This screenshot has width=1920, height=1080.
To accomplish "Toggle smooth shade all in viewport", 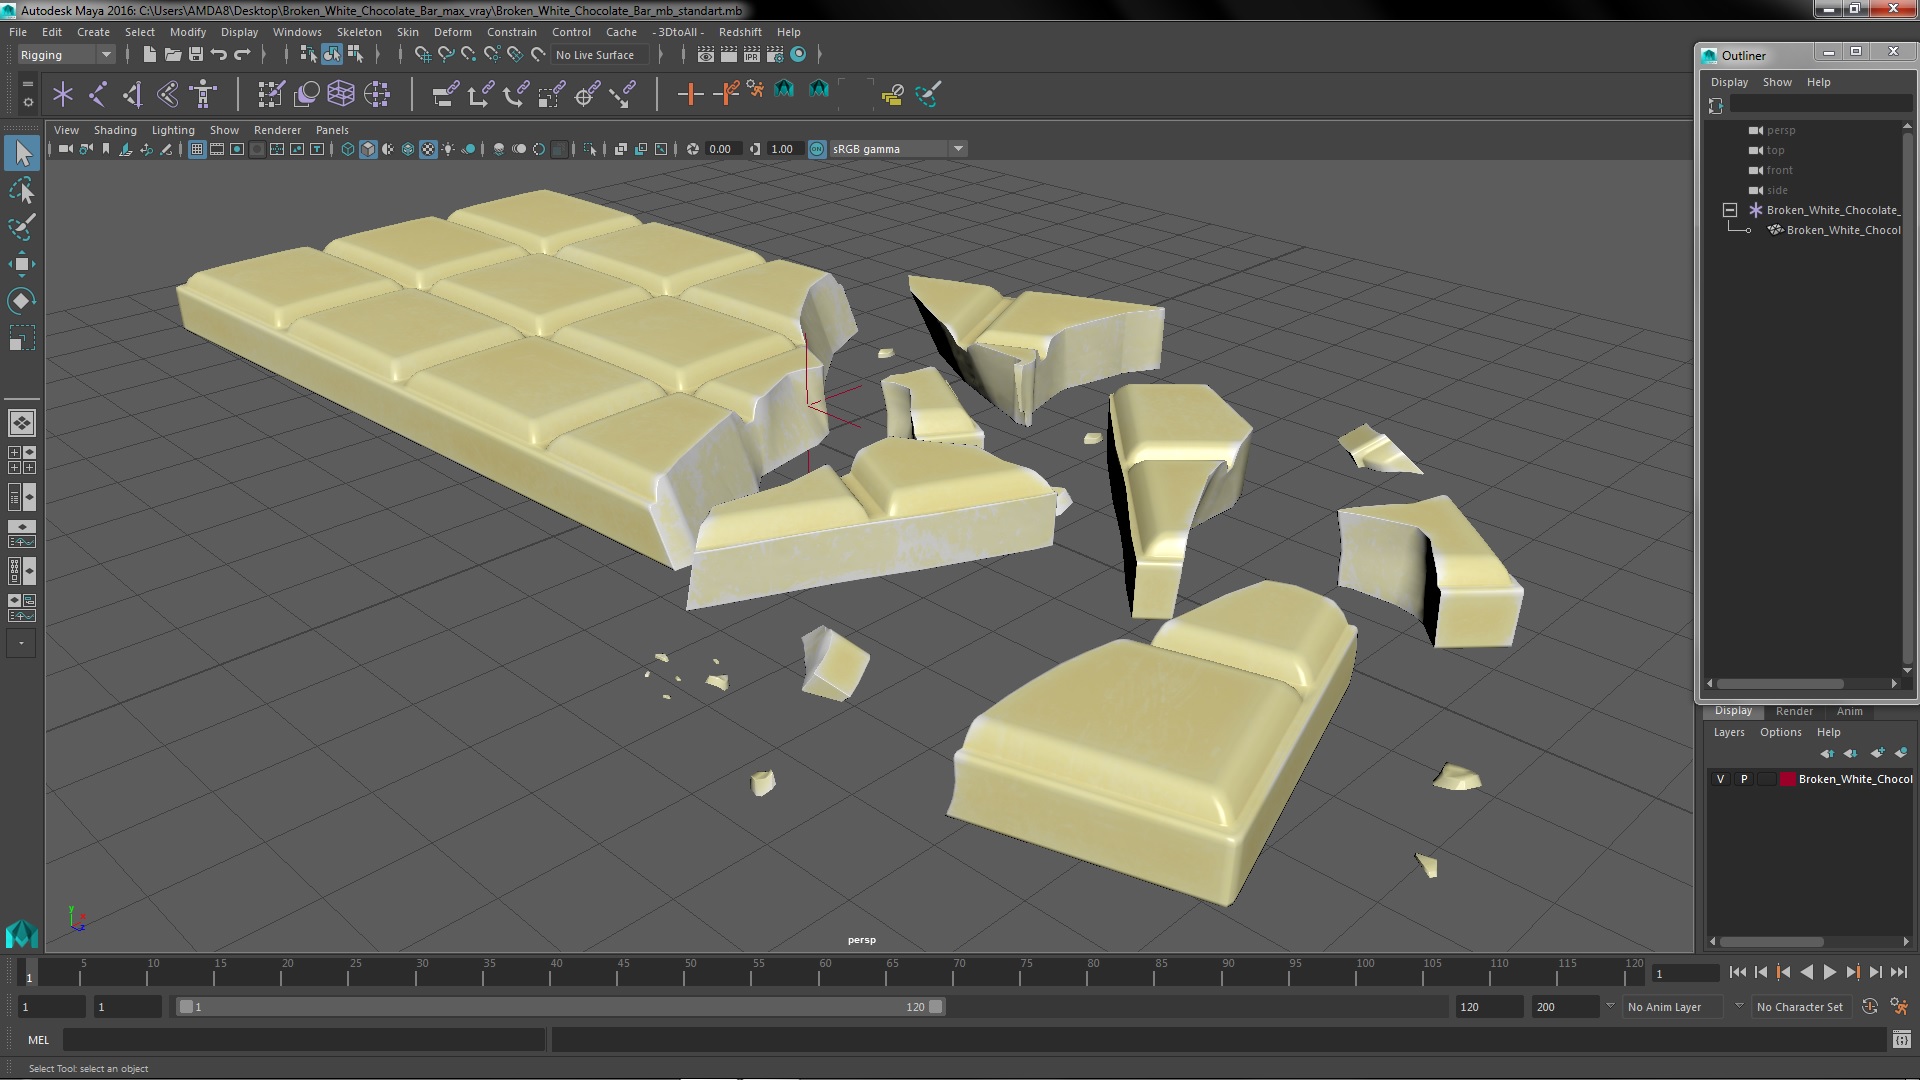I will (x=368, y=149).
